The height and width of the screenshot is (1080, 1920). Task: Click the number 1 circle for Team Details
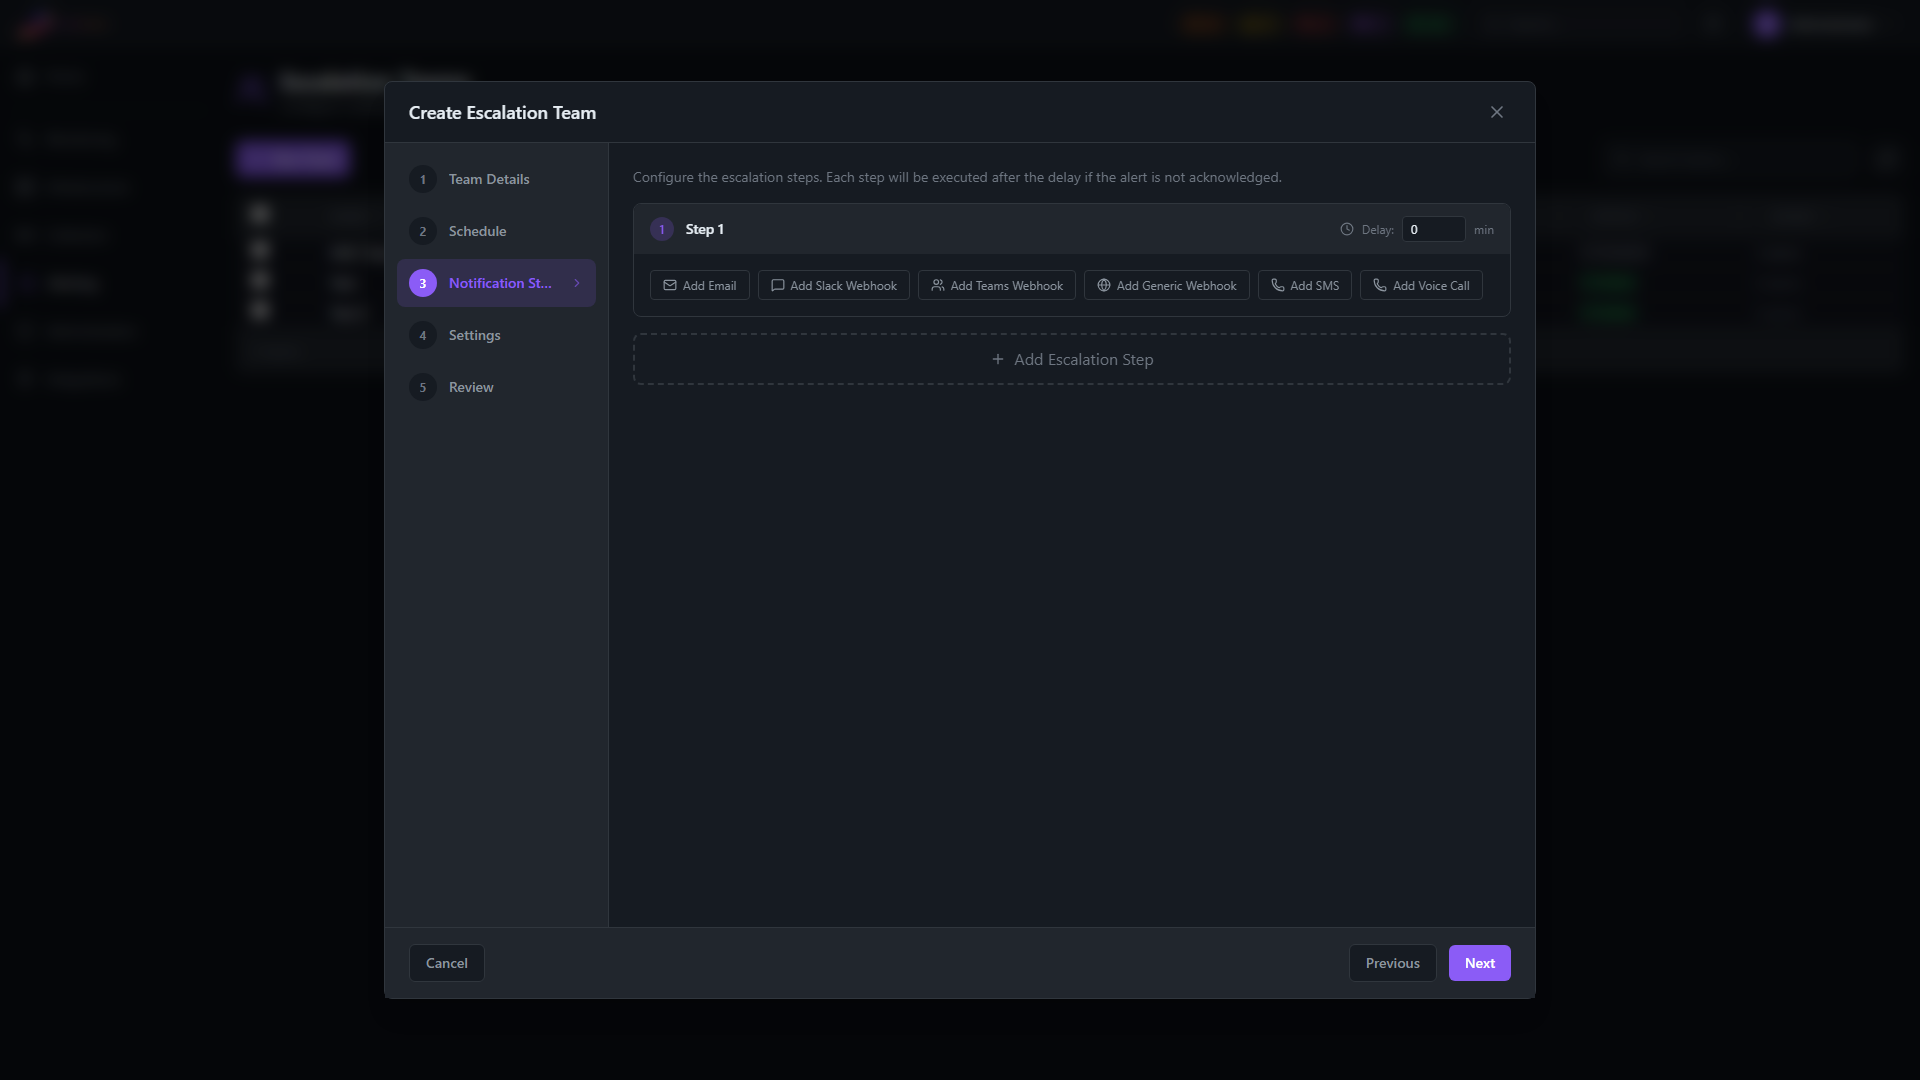(422, 179)
